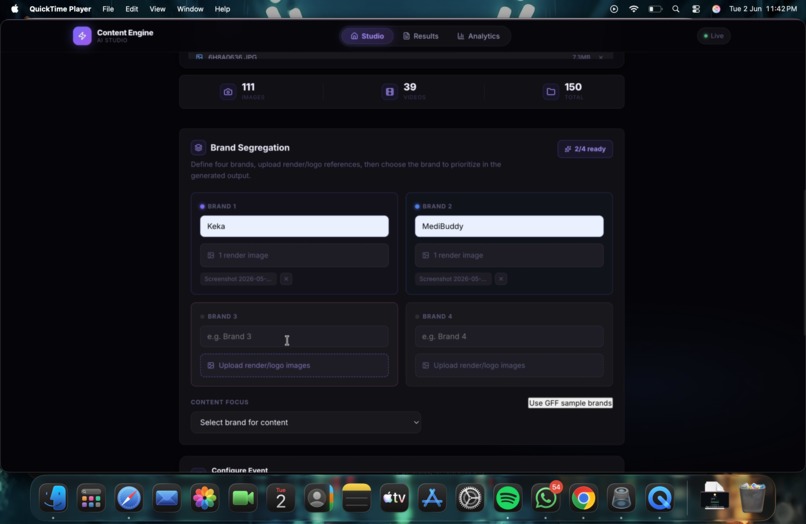Remove Brand 2 screenshot file

click(501, 279)
